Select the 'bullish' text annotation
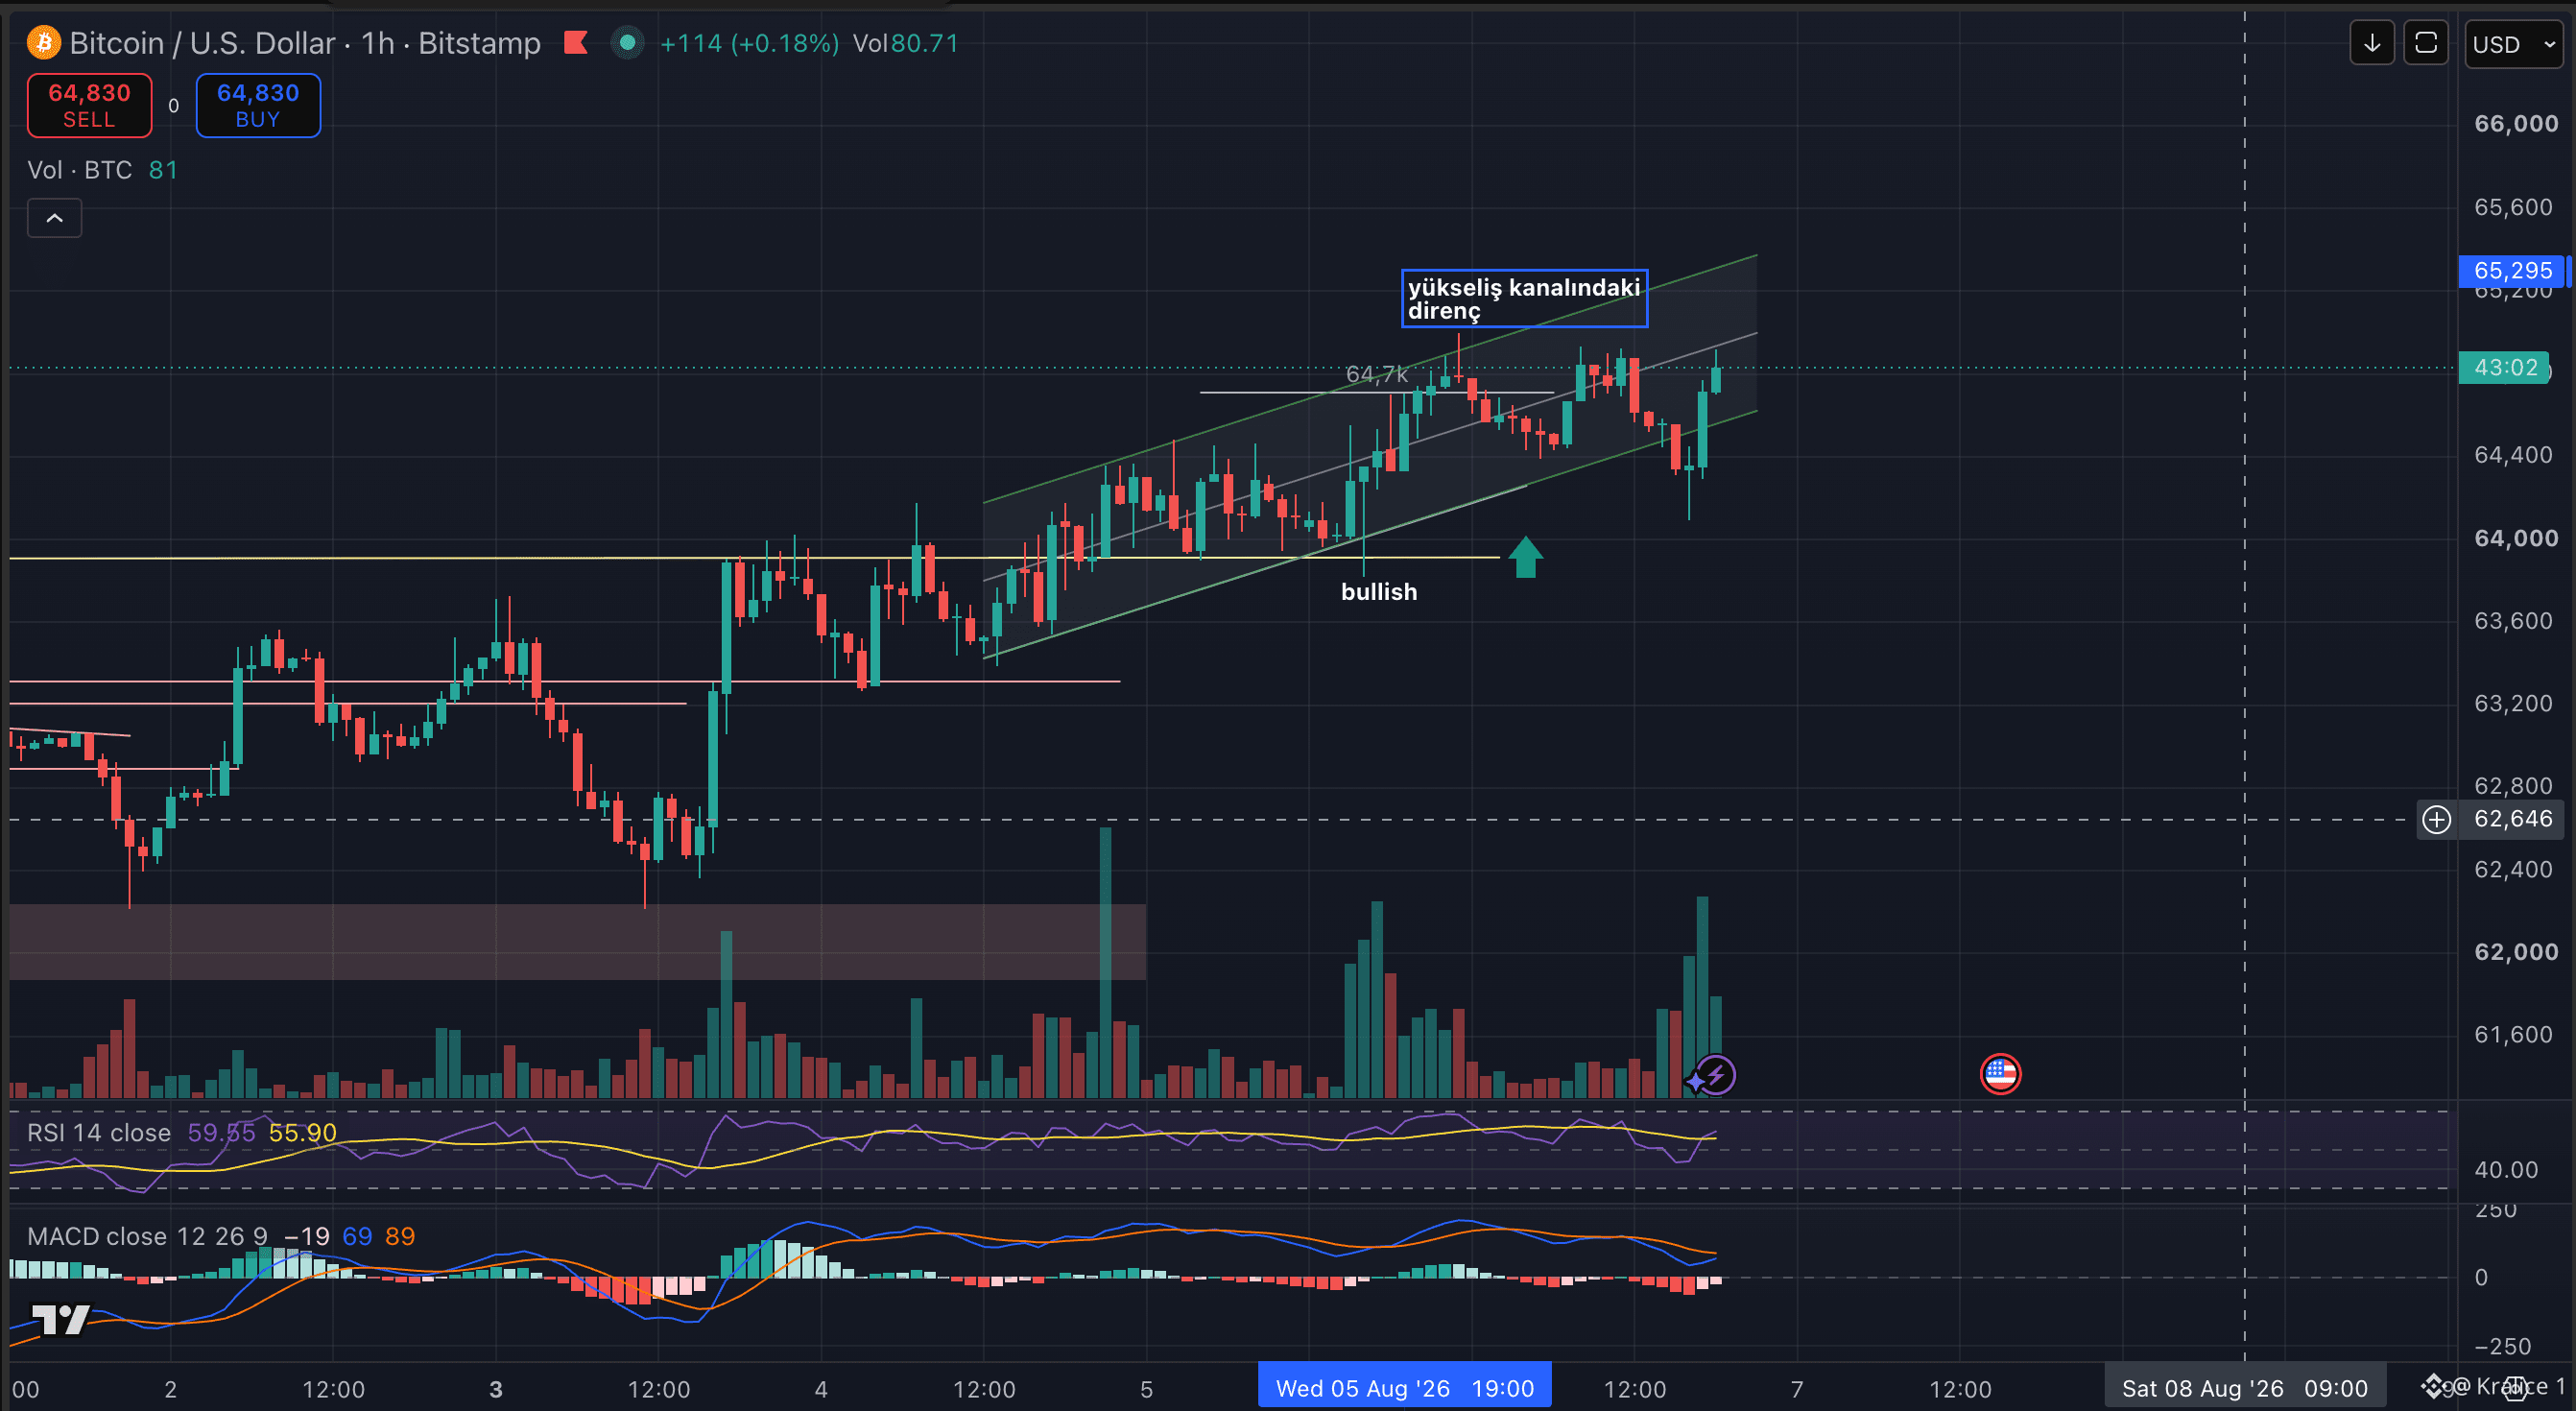 1379,592
